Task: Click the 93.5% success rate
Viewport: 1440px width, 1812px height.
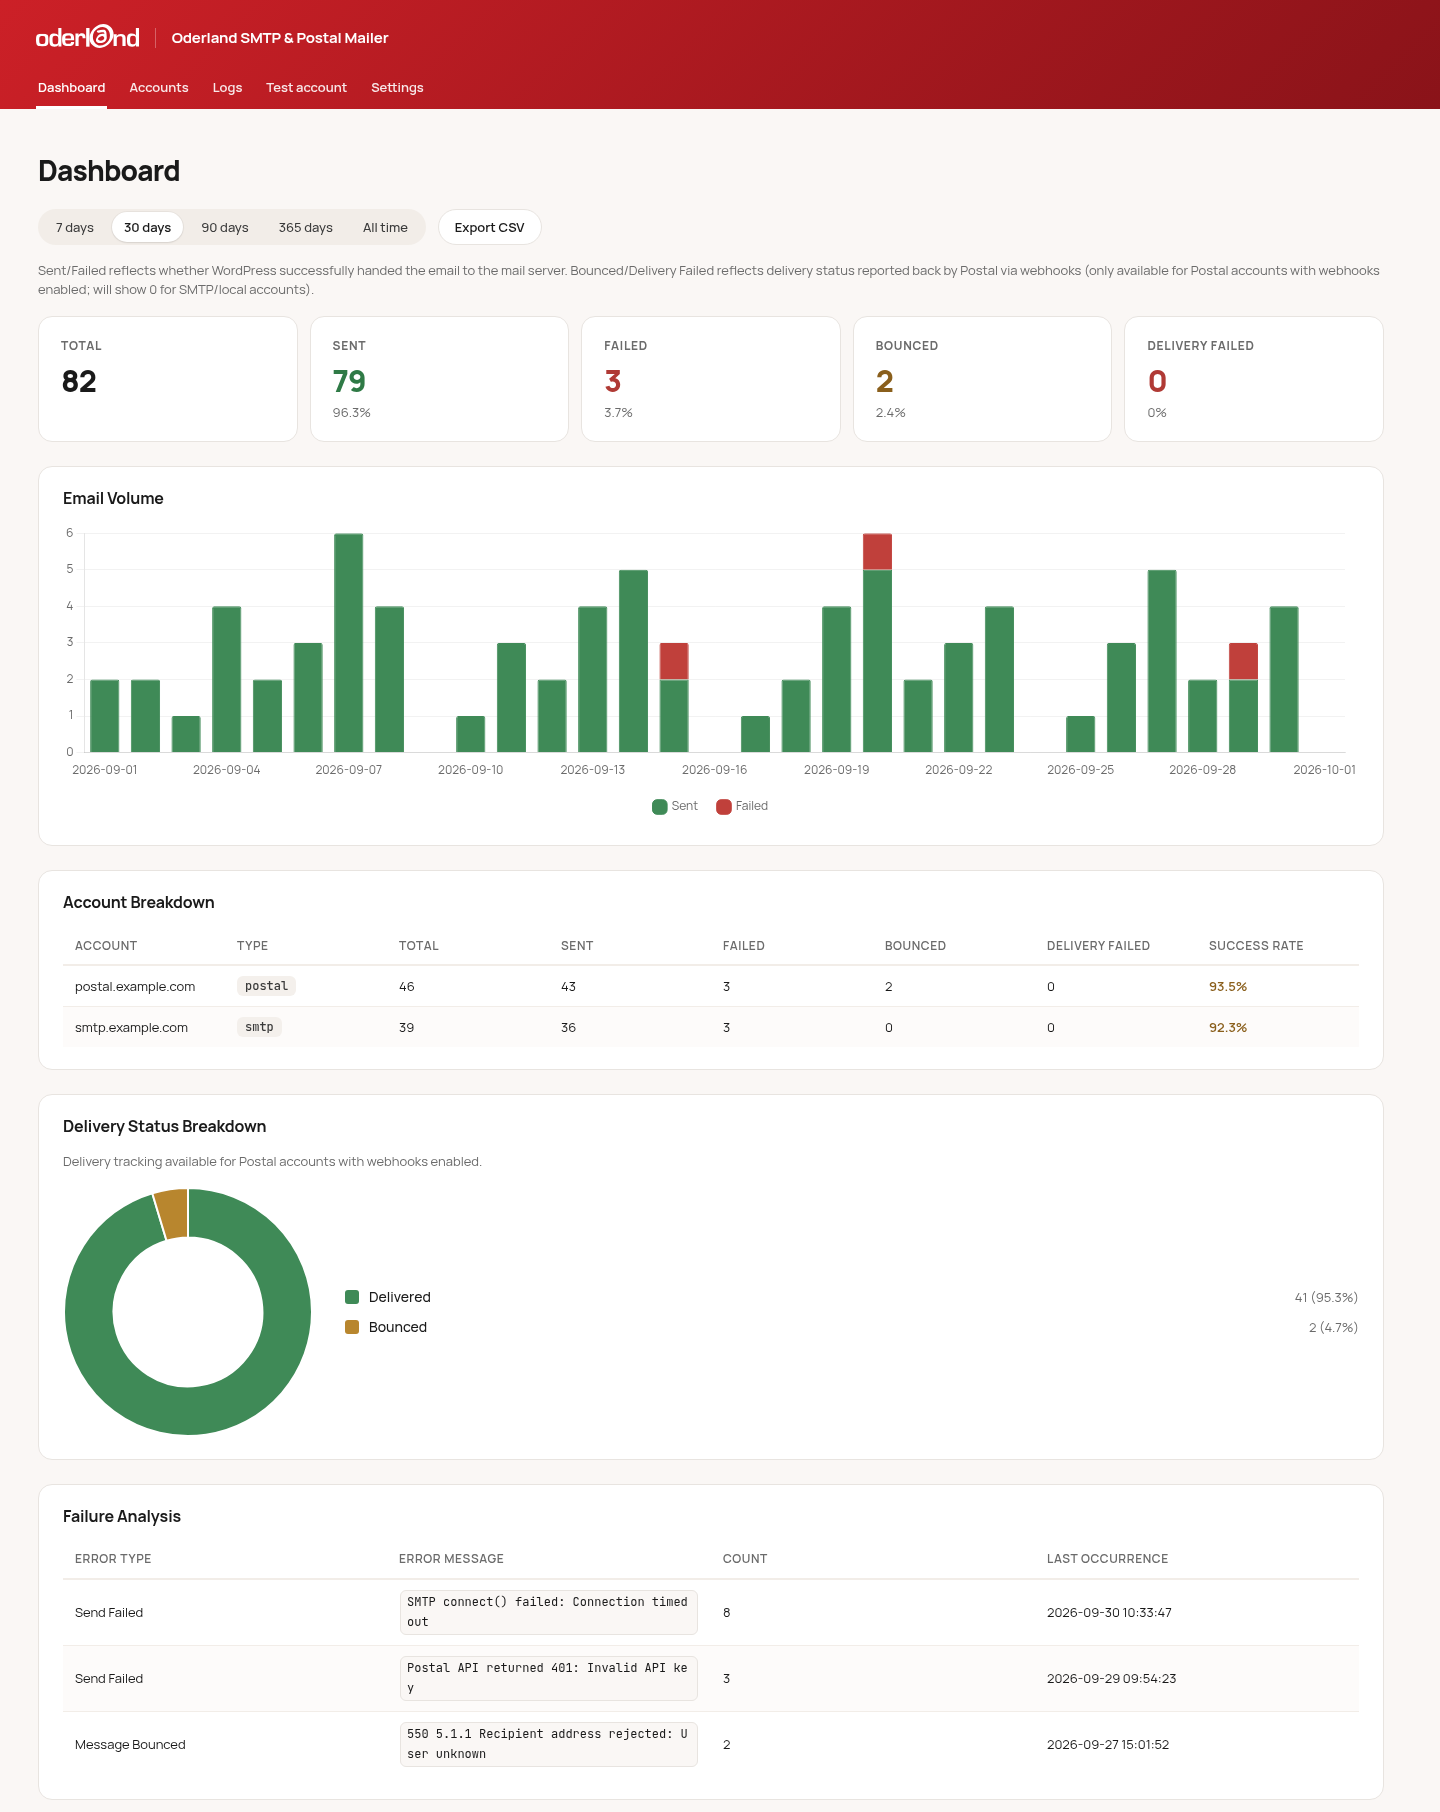Action: [1228, 987]
